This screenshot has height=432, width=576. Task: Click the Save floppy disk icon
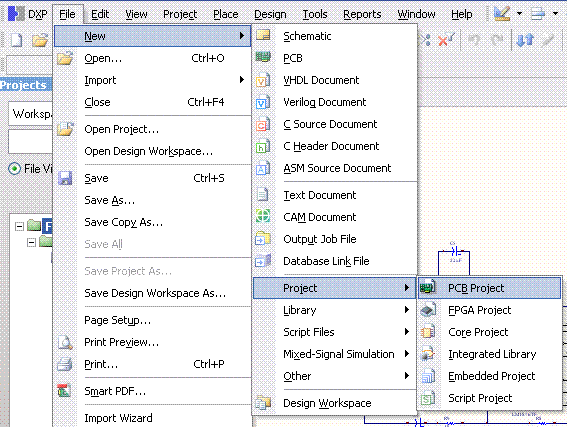click(x=65, y=178)
